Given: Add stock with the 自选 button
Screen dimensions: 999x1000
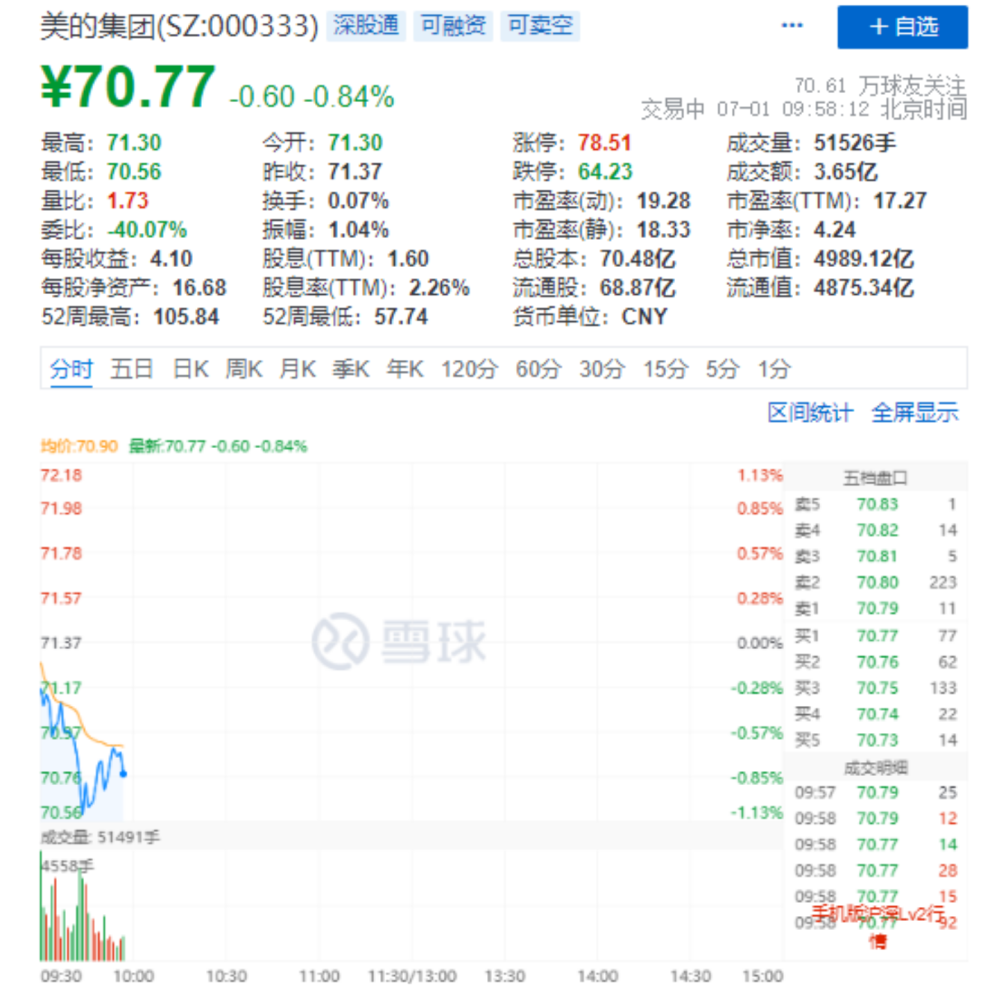Looking at the screenshot, I should pyautogui.click(x=902, y=27).
